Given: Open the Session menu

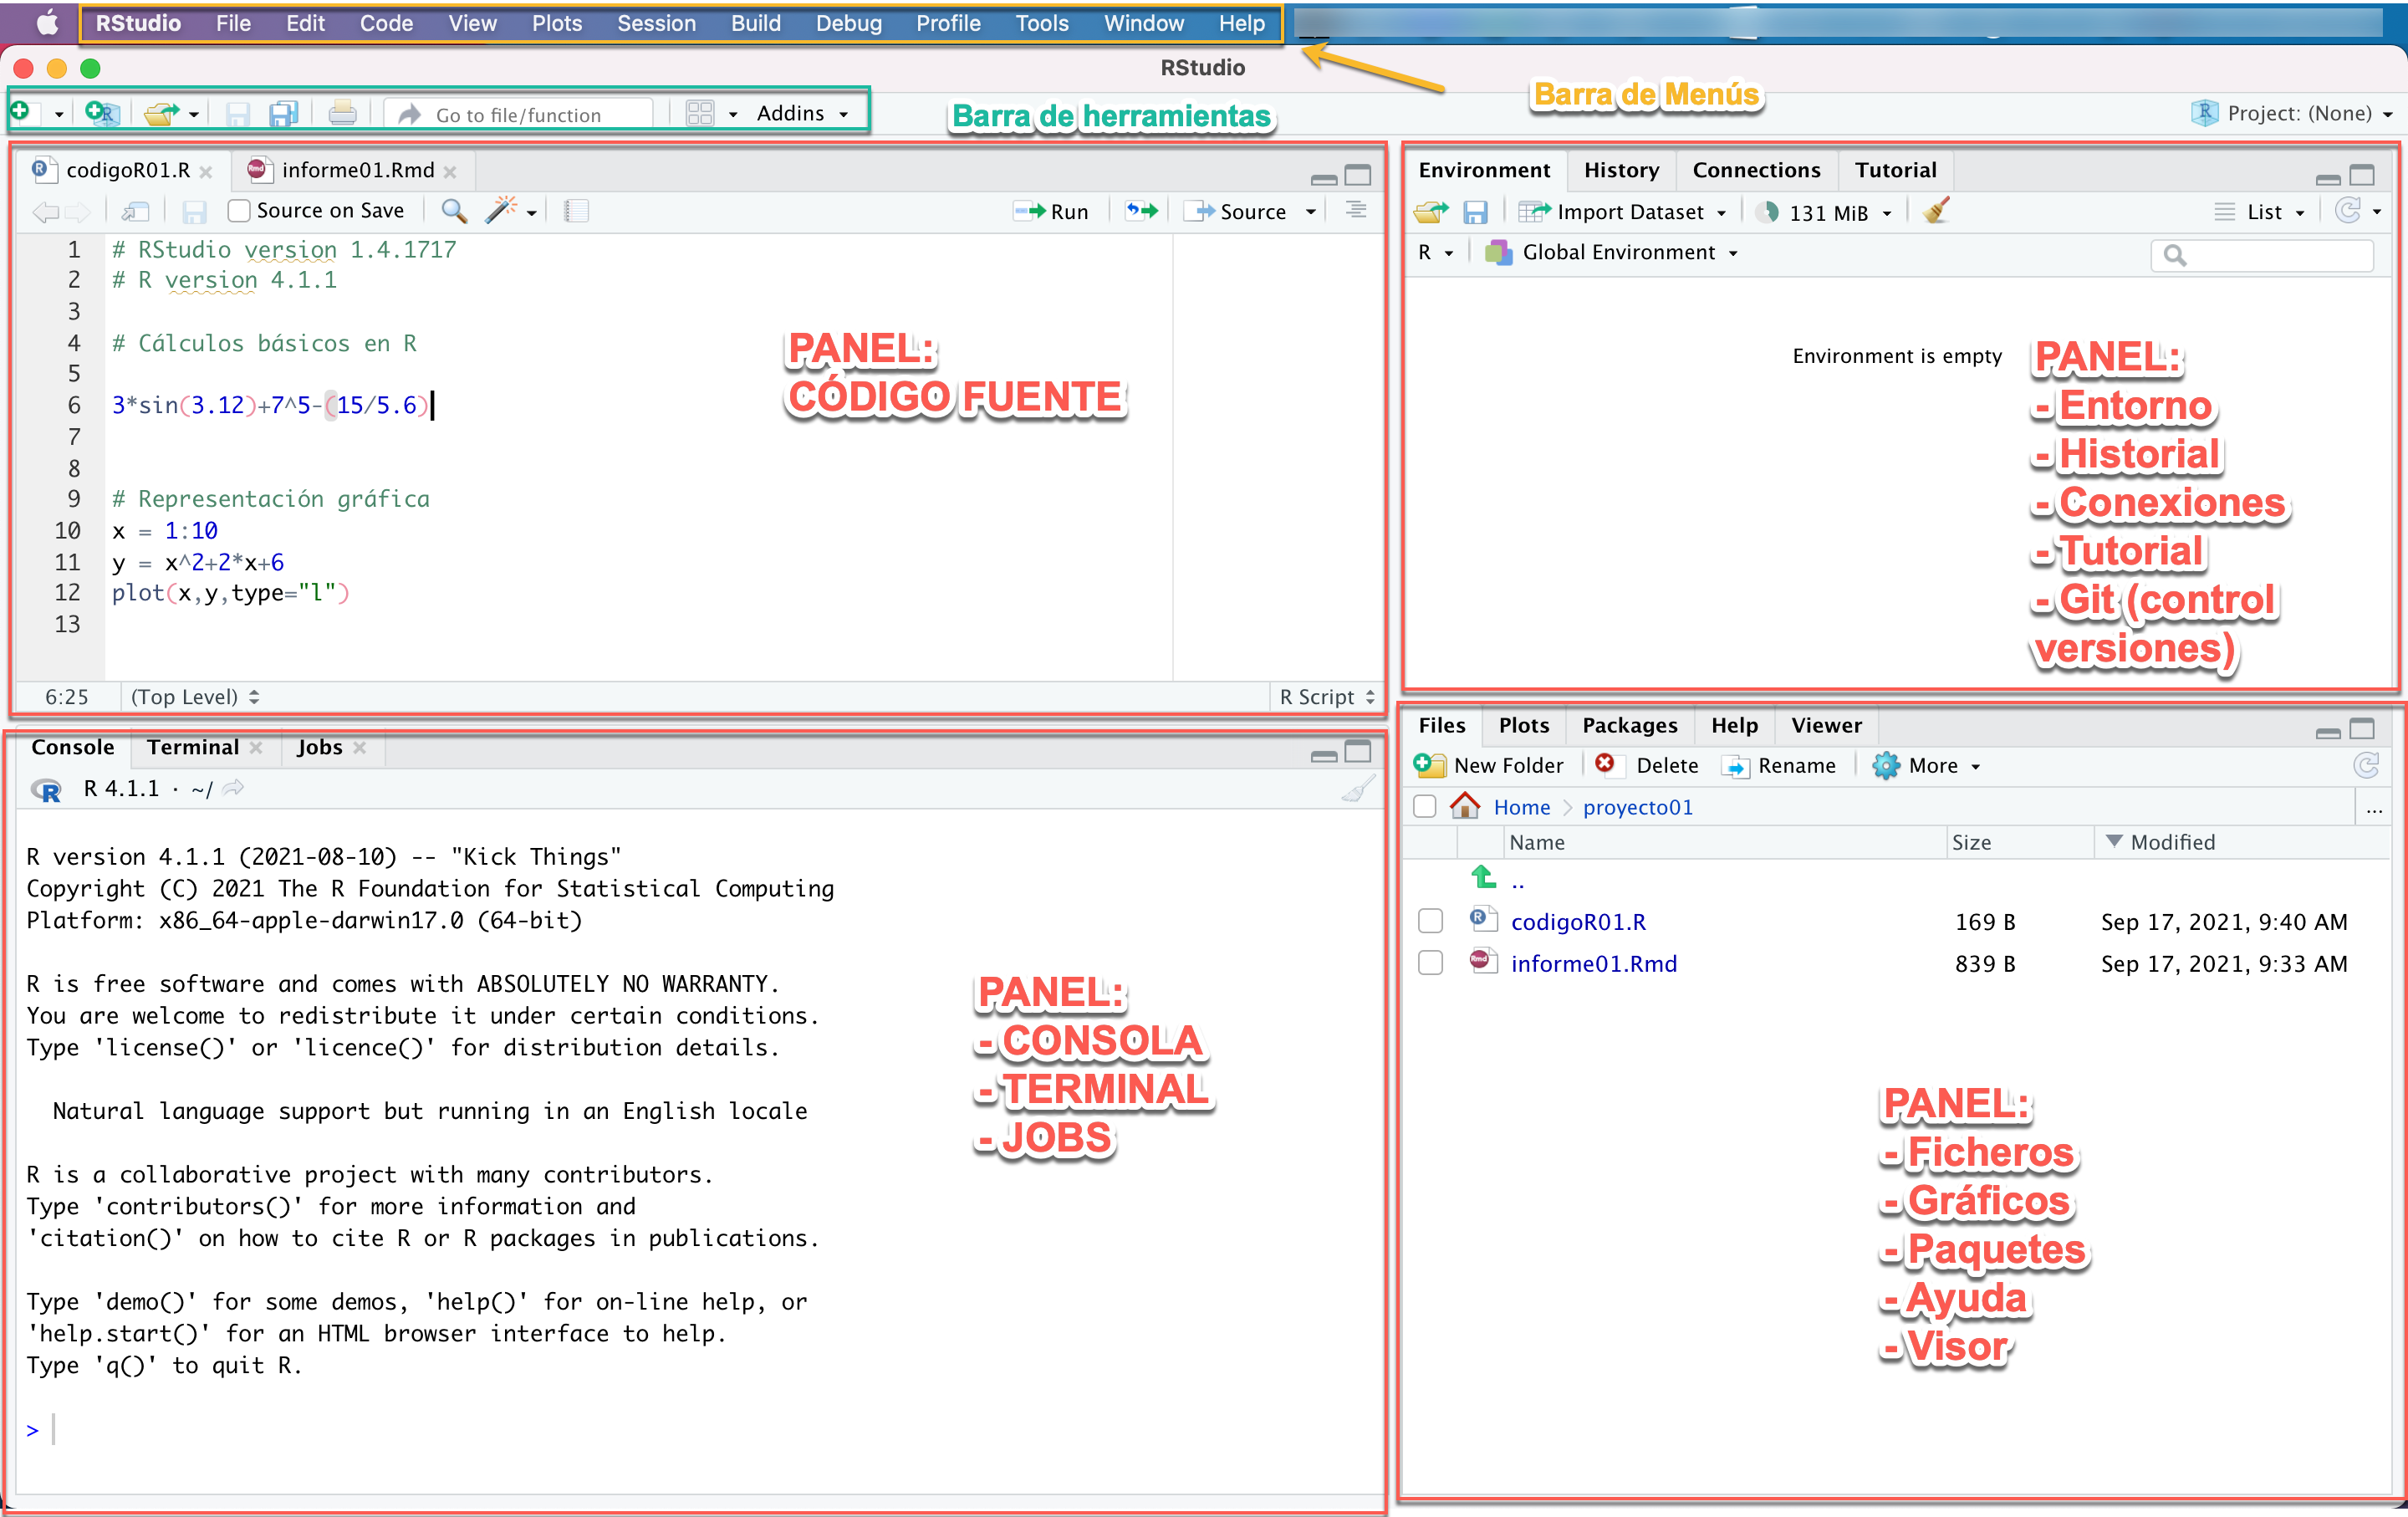Looking at the screenshot, I should [656, 23].
